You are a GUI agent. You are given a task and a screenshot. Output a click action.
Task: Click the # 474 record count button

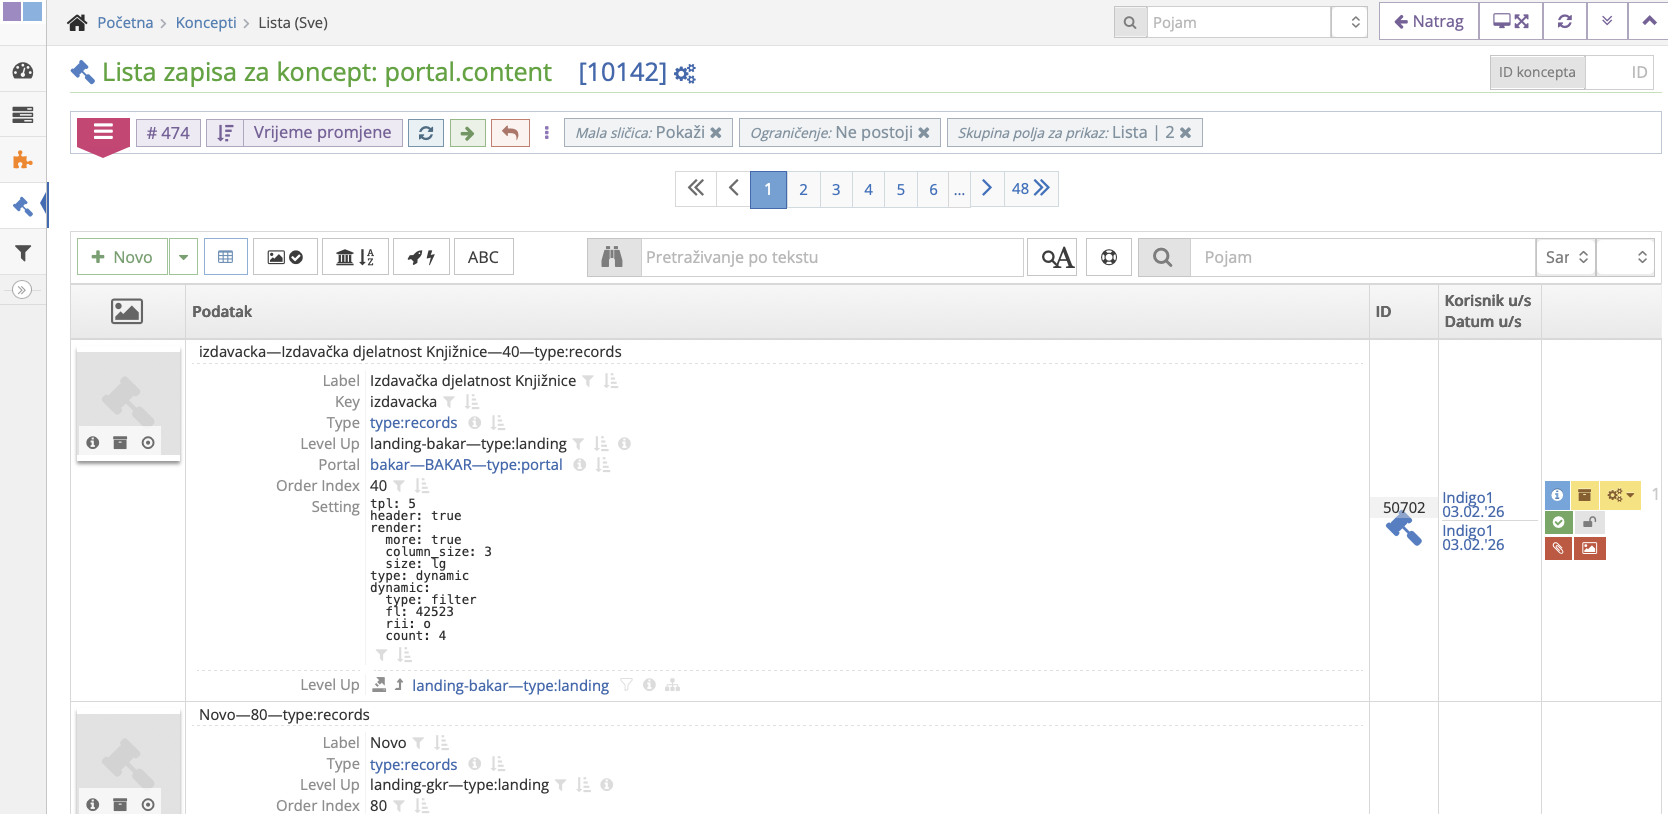168,133
